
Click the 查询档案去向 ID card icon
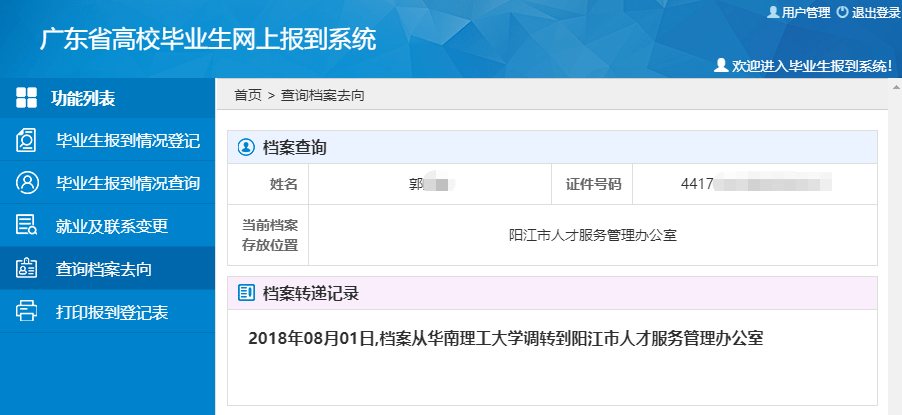click(x=27, y=269)
